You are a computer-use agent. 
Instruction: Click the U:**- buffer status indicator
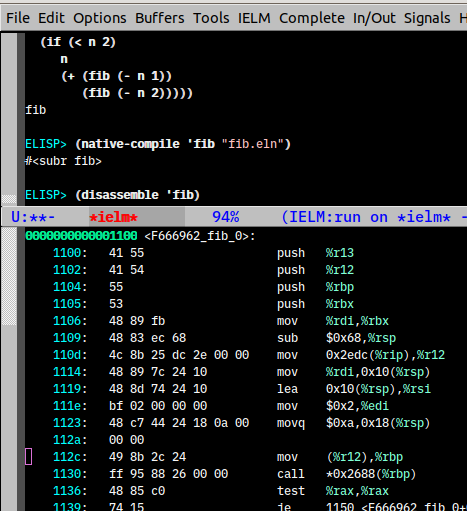click(x=33, y=217)
